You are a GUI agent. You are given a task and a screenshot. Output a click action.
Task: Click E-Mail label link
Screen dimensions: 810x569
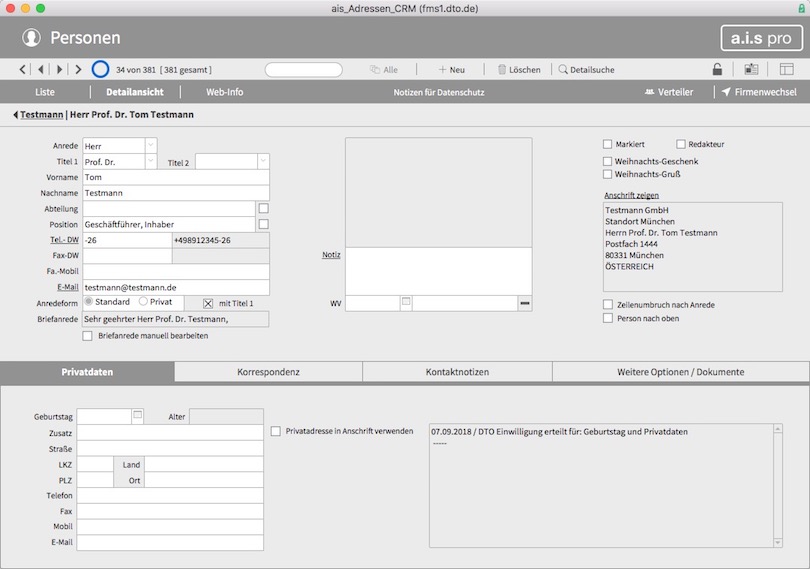pyautogui.click(x=68, y=287)
